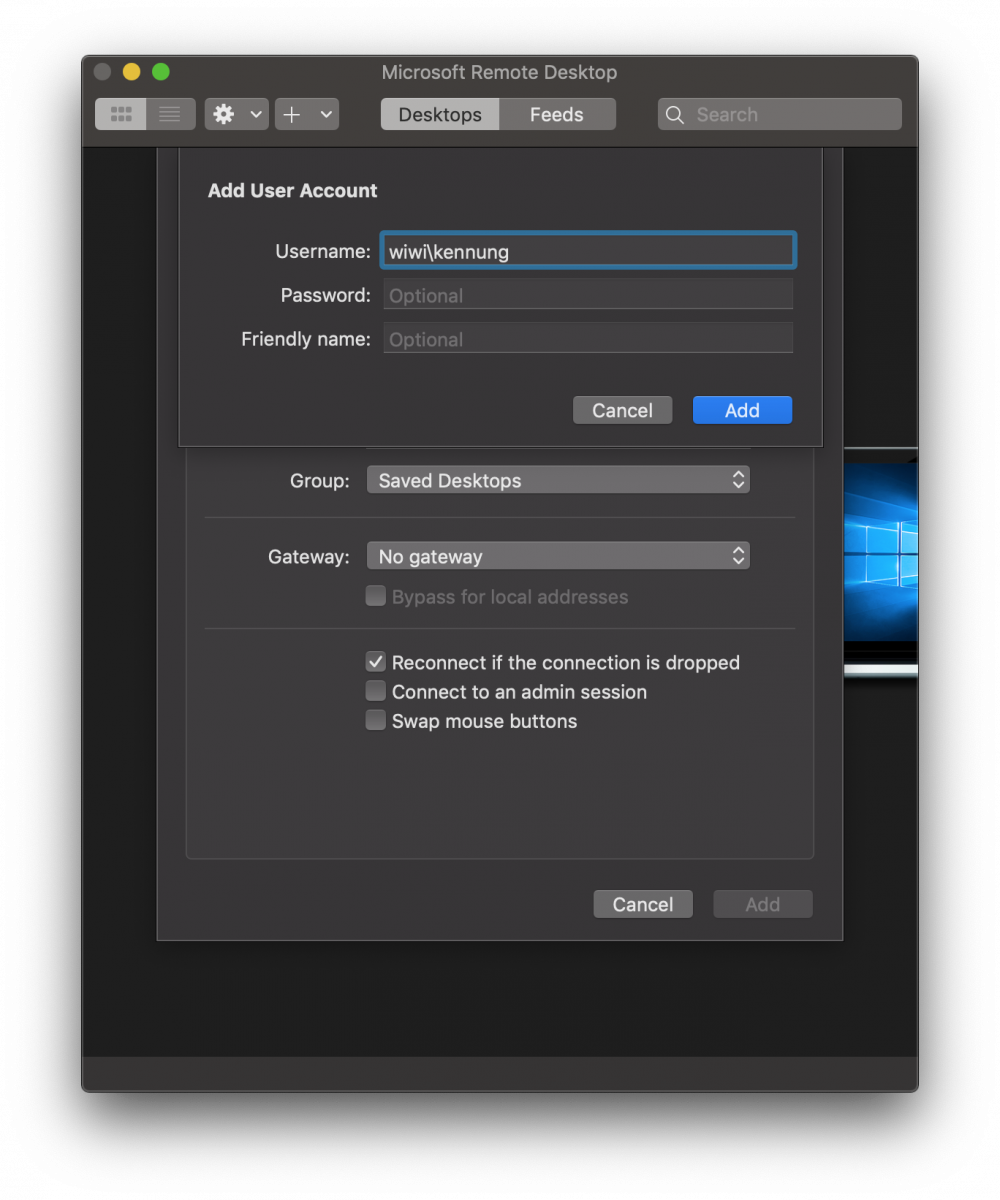1000x1200 pixels.
Task: Switch to grid view icon
Action: (x=121, y=114)
